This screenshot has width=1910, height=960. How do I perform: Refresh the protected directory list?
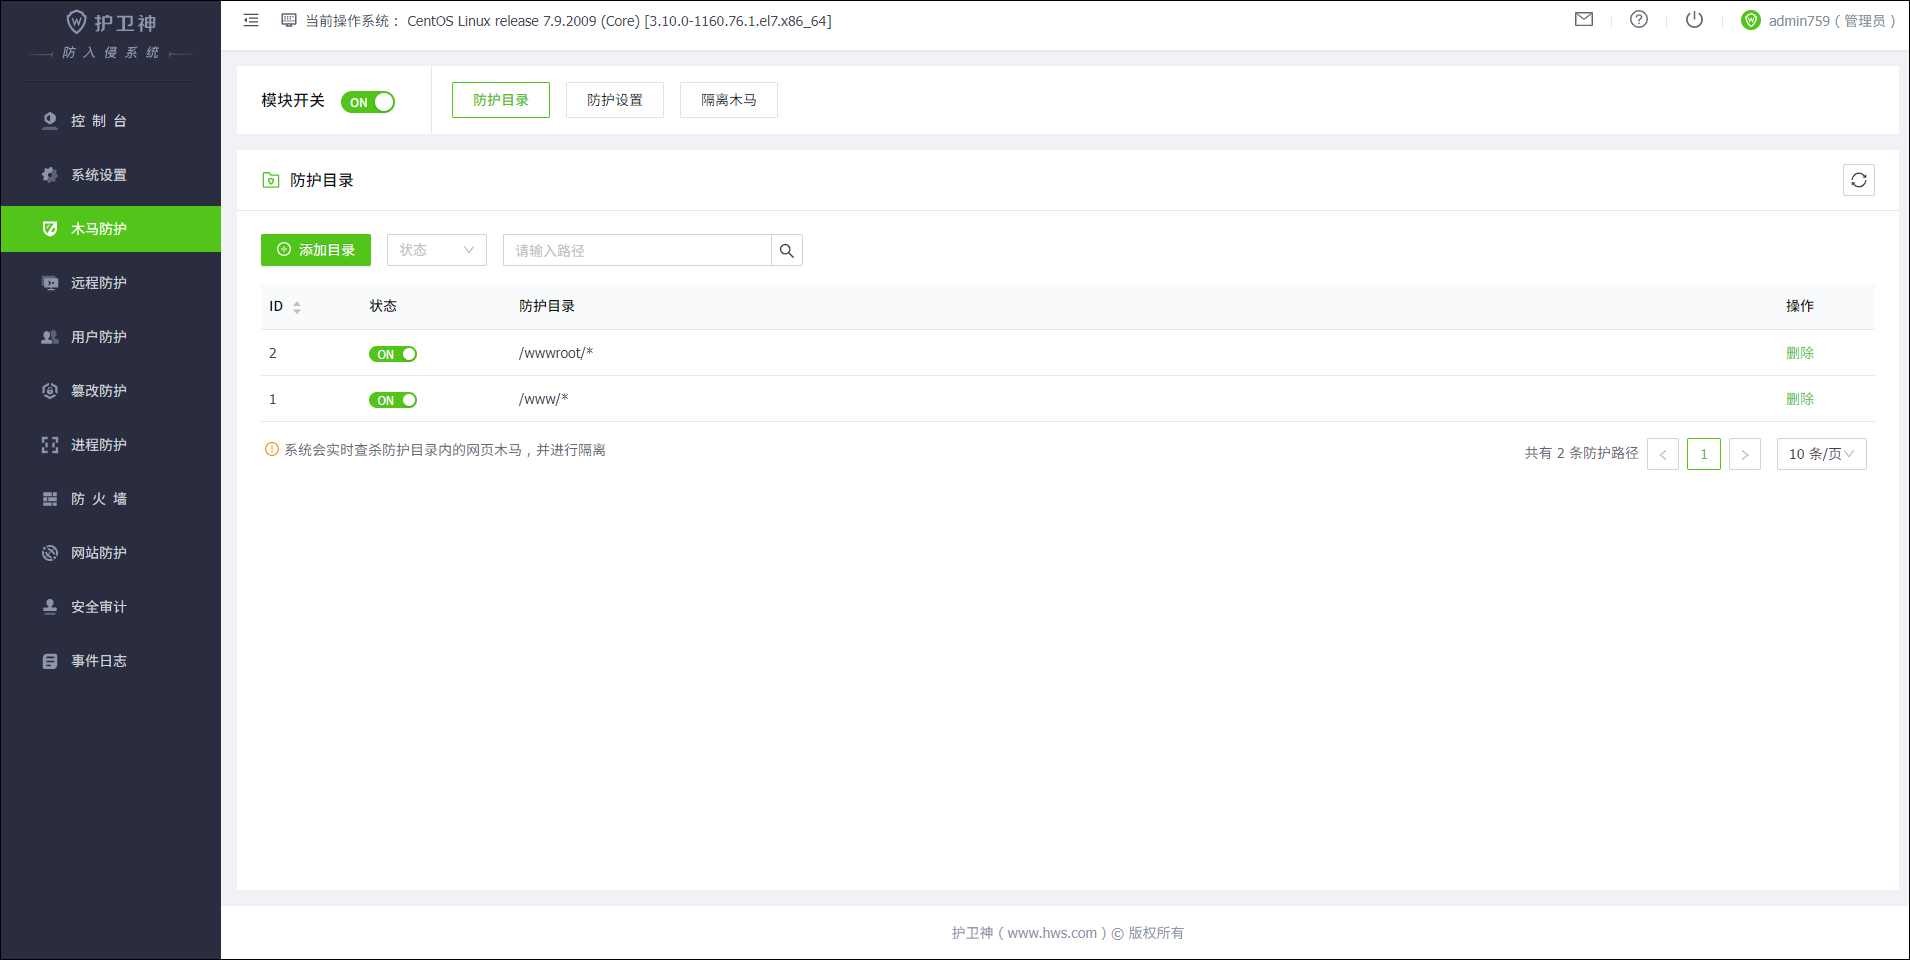(1859, 180)
